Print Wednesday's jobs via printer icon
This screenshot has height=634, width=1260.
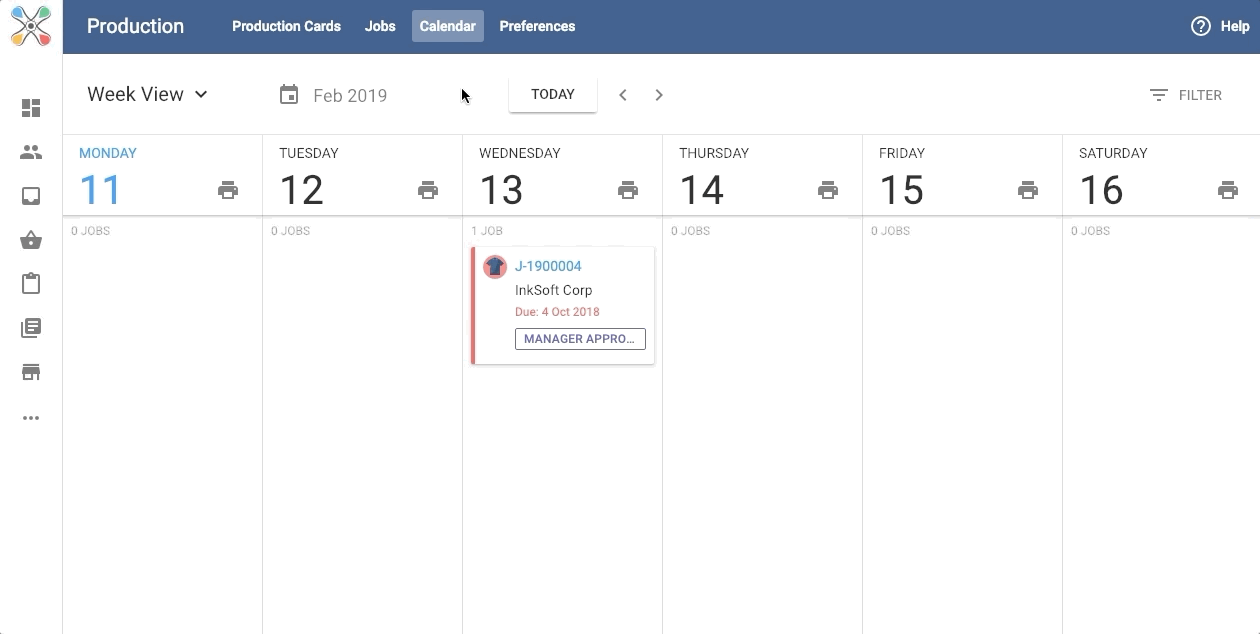tap(628, 189)
